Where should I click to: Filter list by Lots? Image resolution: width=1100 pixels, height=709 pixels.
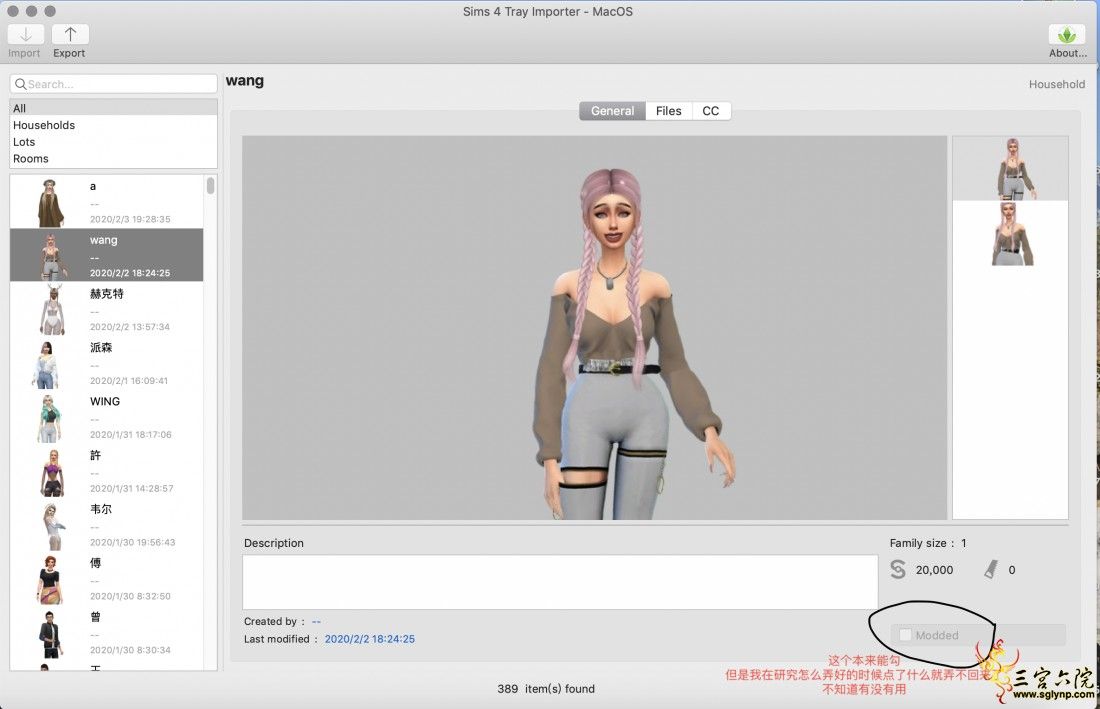(x=114, y=142)
